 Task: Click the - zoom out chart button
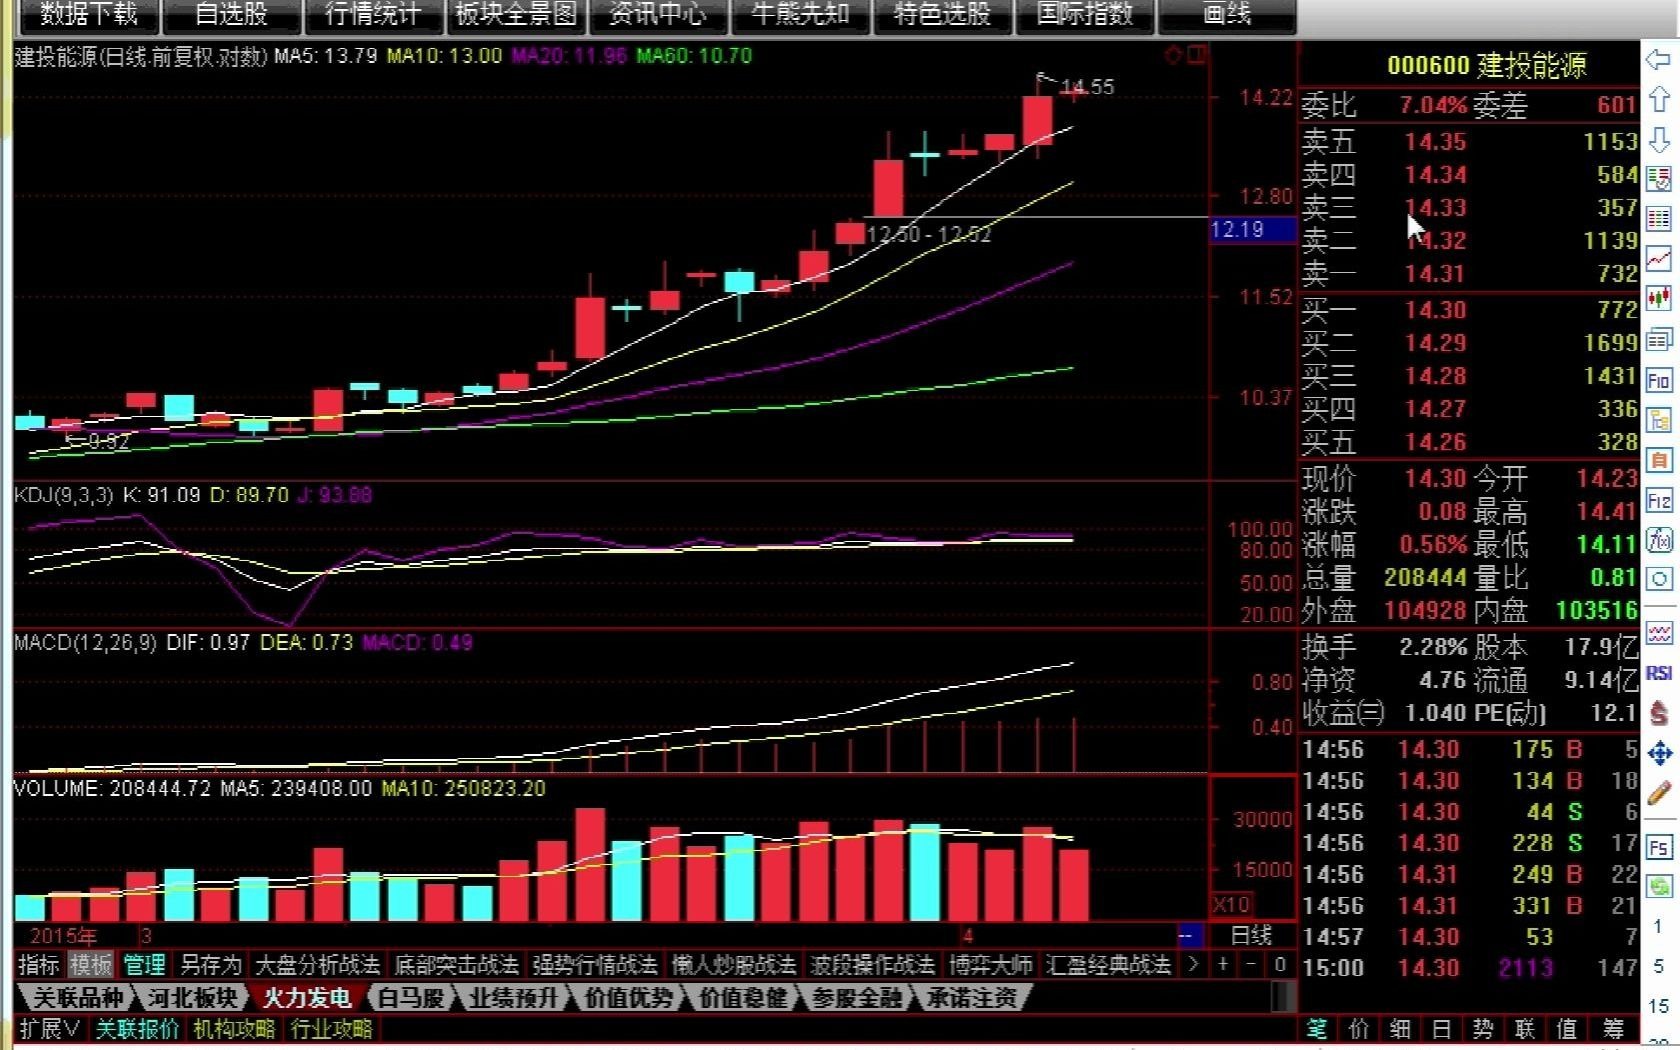1251,965
